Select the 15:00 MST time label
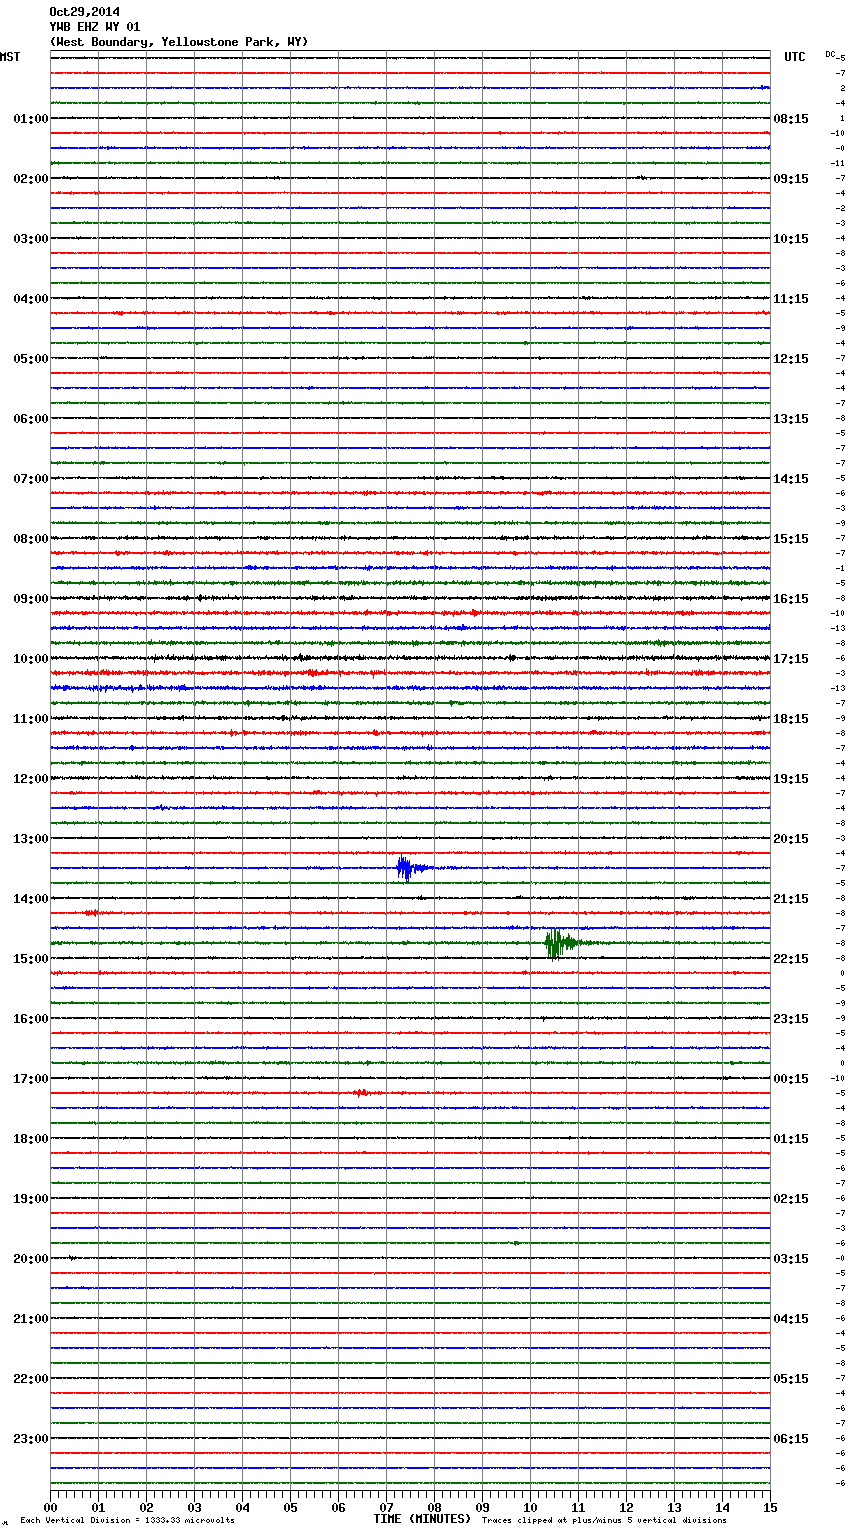The image size is (850, 1534). point(31,959)
